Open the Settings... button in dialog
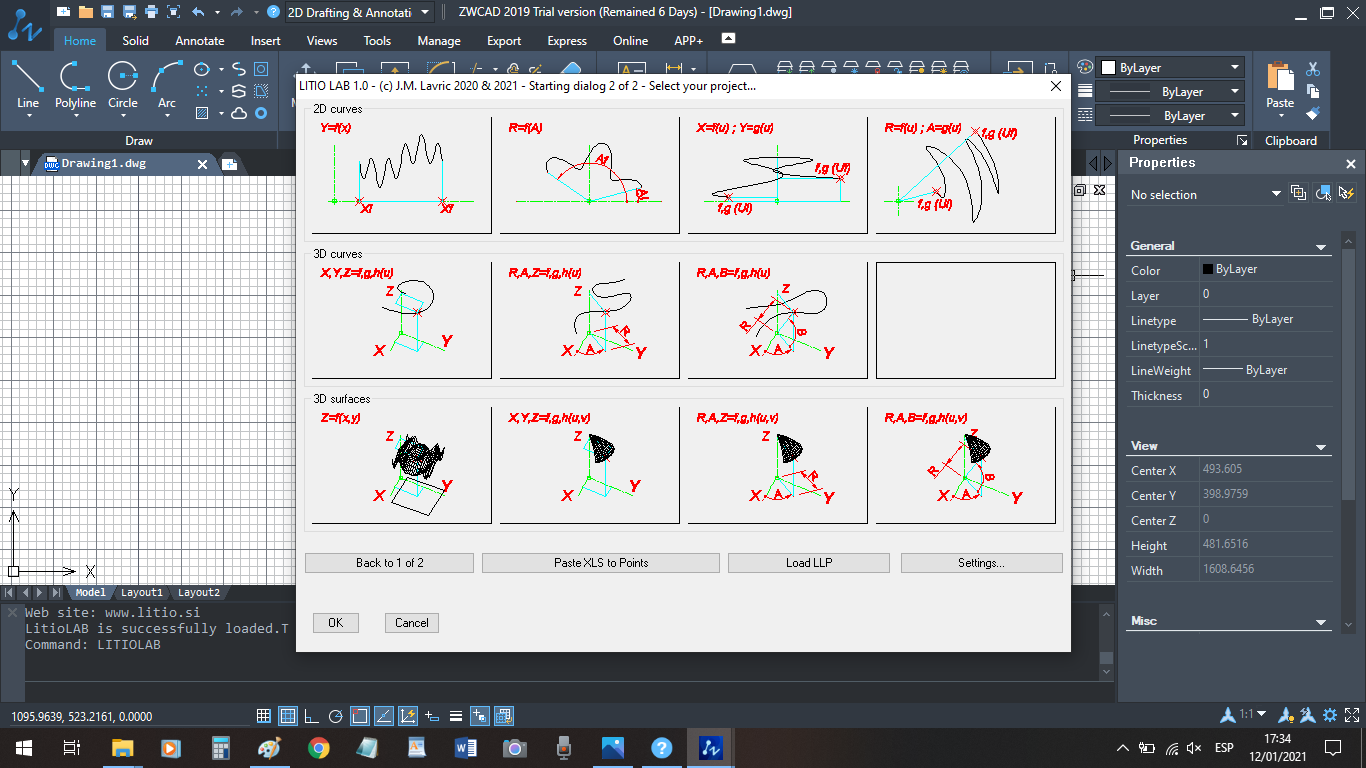1366x768 pixels. (981, 563)
